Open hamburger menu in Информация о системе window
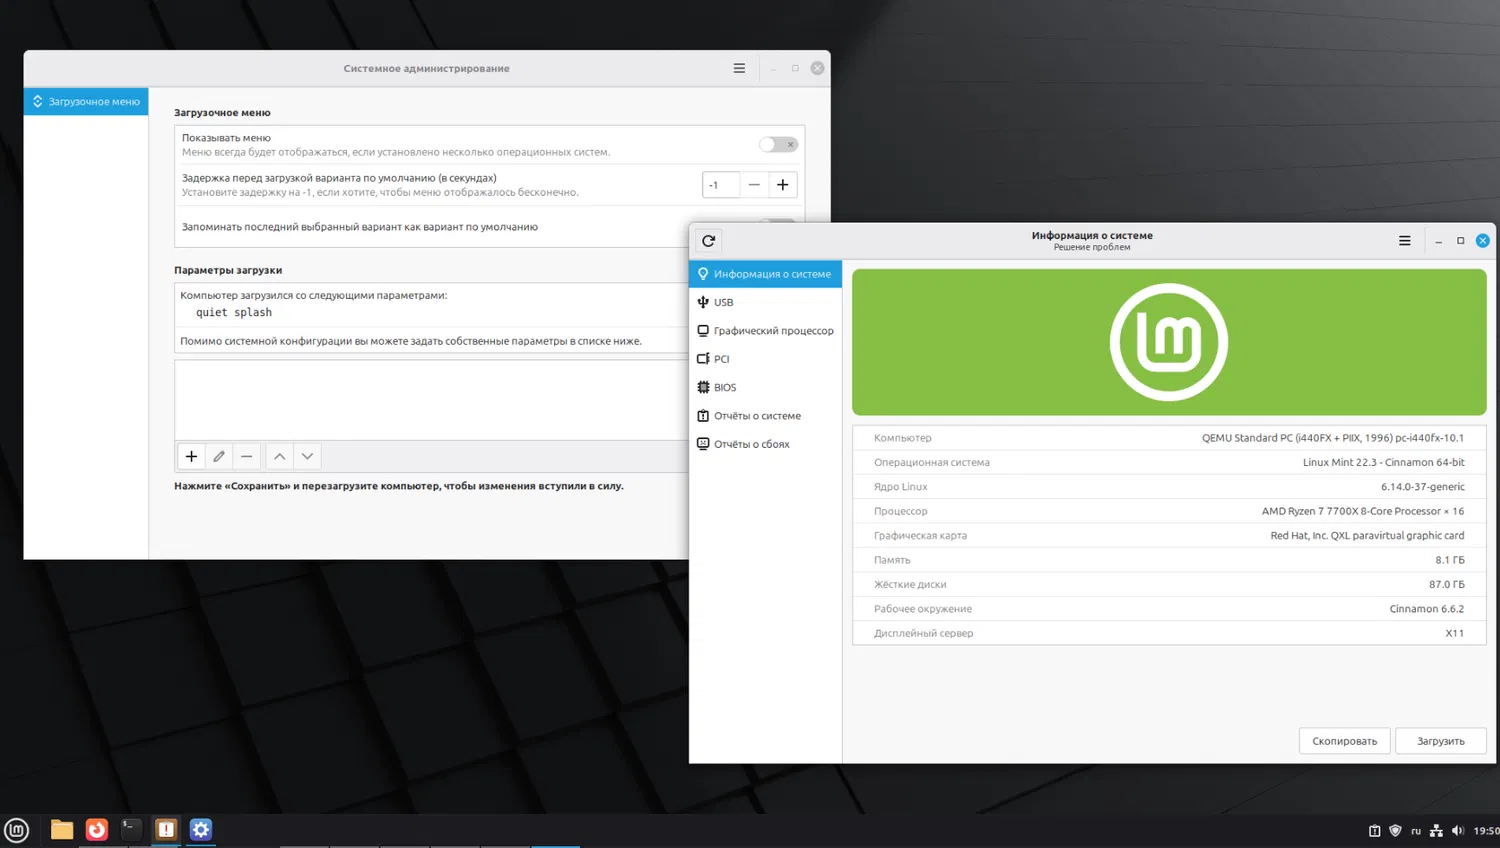This screenshot has height=848, width=1500. coord(1405,241)
